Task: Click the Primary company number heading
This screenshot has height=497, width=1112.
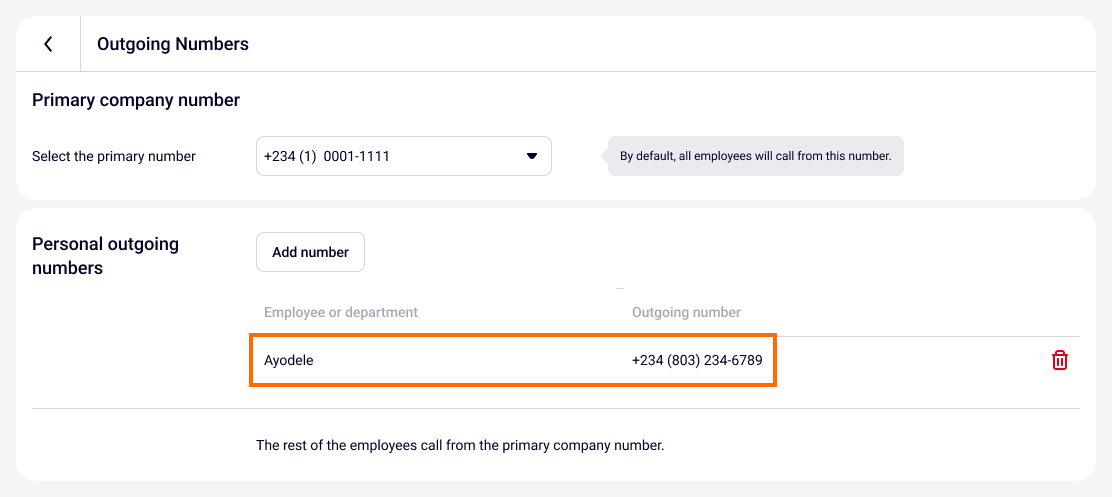Action: [x=136, y=100]
